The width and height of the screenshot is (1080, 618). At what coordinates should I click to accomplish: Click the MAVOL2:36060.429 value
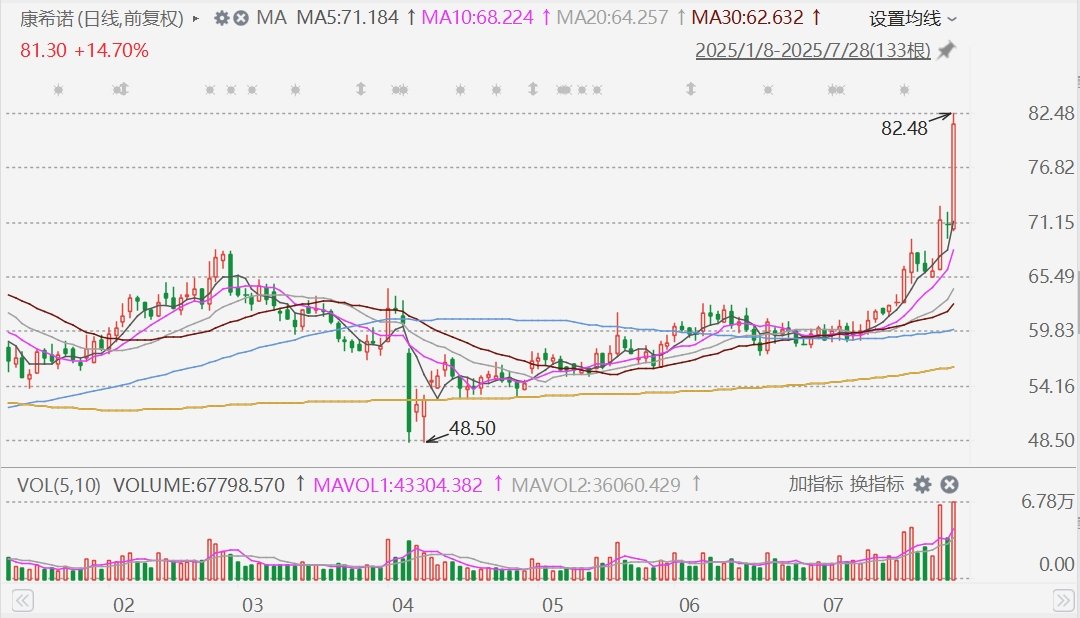pyautogui.click(x=596, y=485)
